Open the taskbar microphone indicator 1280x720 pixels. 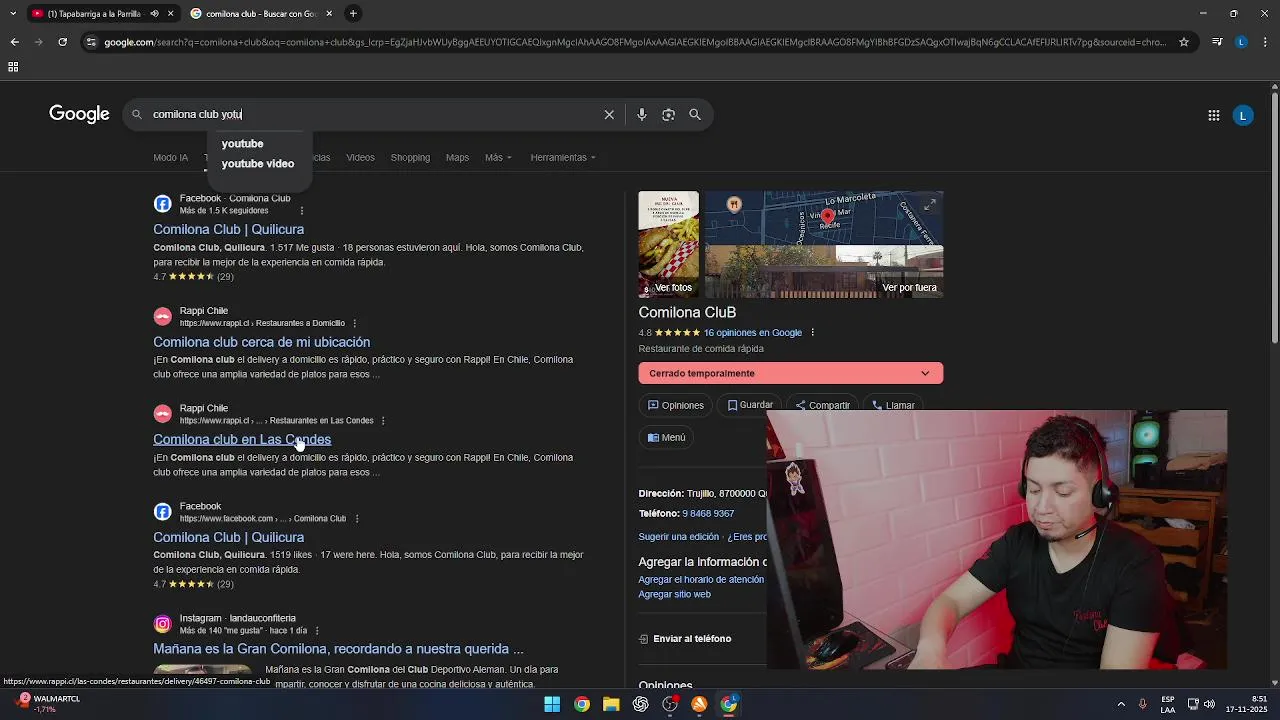[x=1143, y=704]
